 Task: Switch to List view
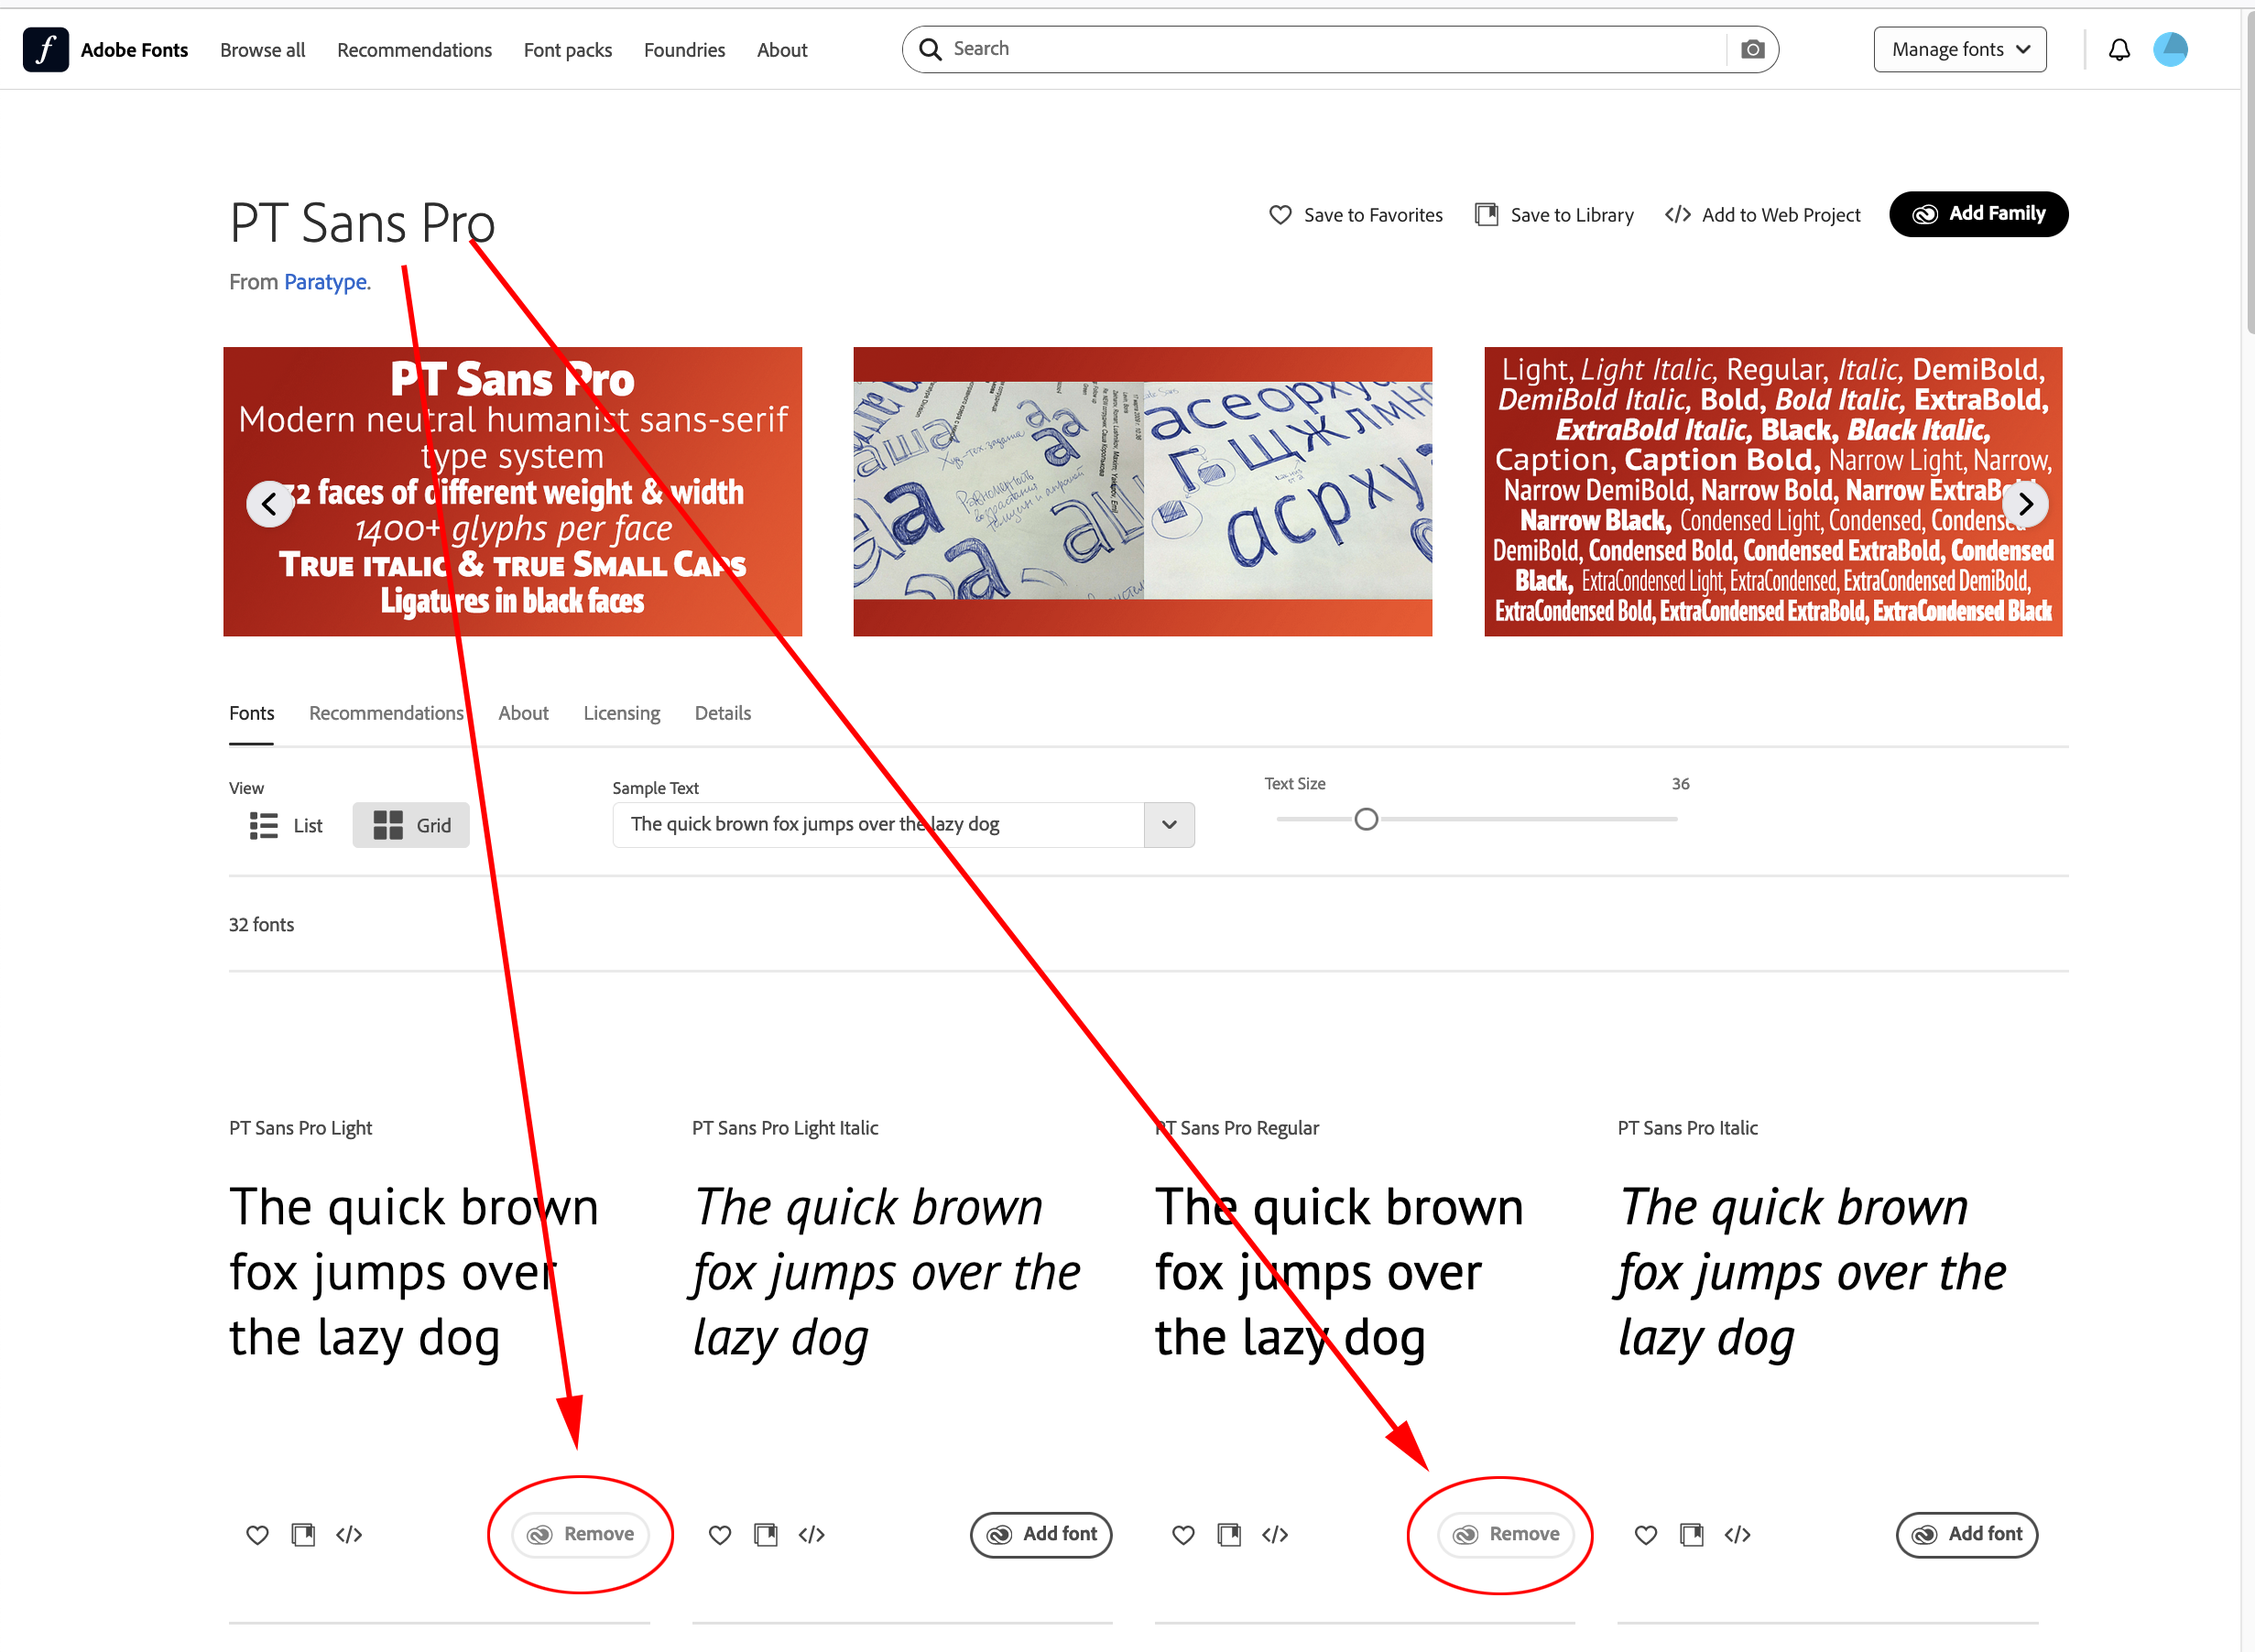click(284, 825)
